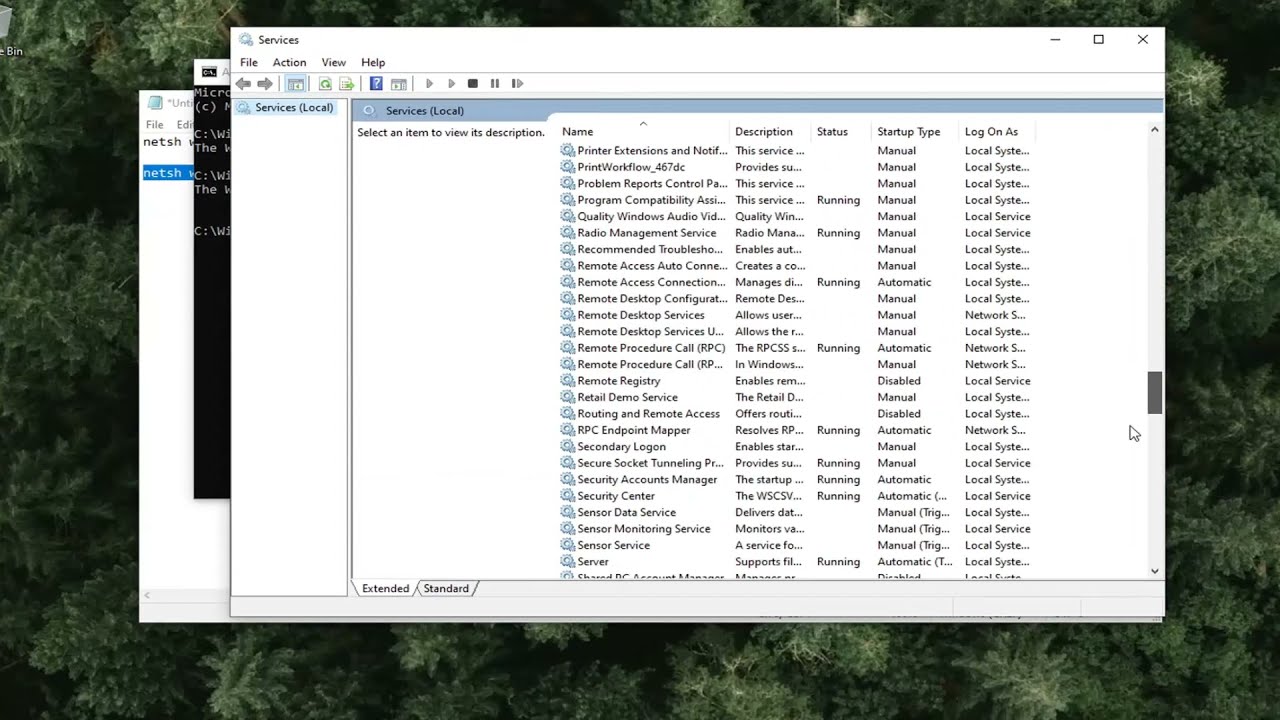Image resolution: width=1280 pixels, height=720 pixels.
Task: Click the scroll up arrow of services list
Action: point(1155,130)
